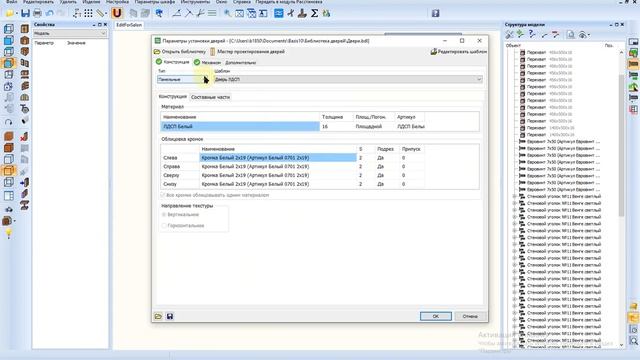
Task: Click the floppy save icon at dialog bottom
Action: [170, 316]
